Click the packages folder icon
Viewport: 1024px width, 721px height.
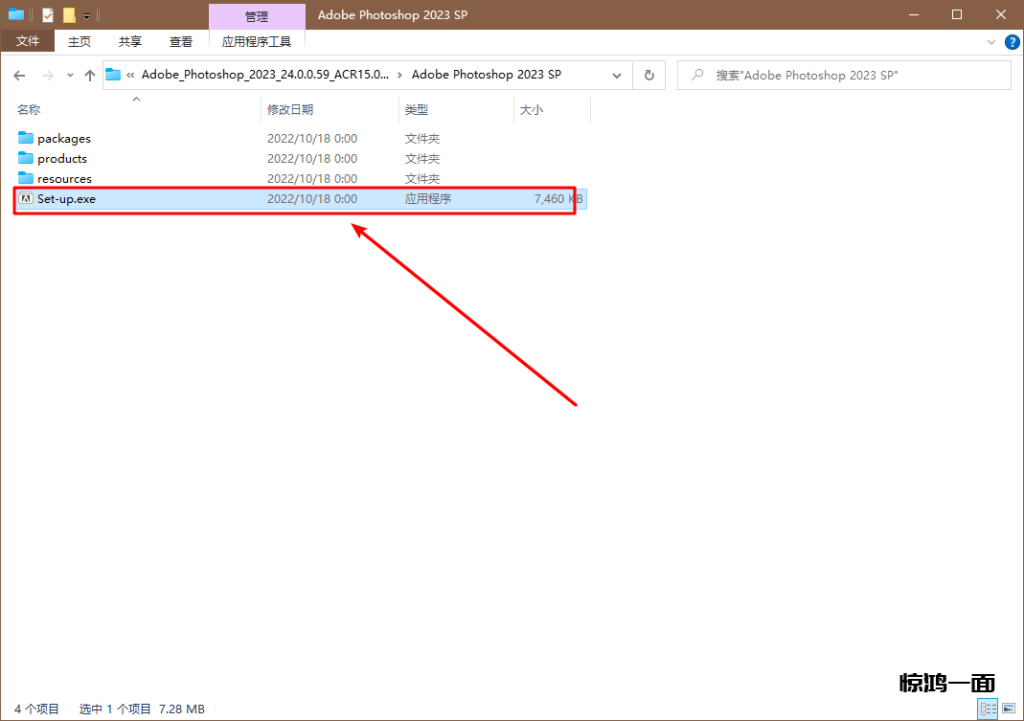tap(26, 139)
